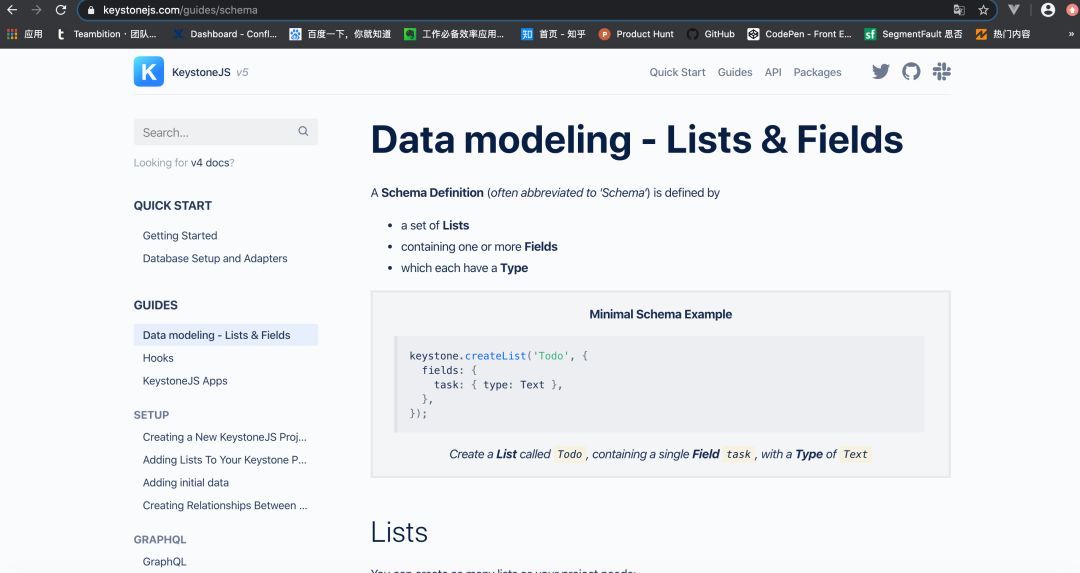Follow the v4 docs link
This screenshot has height=573, width=1080.
coord(210,163)
